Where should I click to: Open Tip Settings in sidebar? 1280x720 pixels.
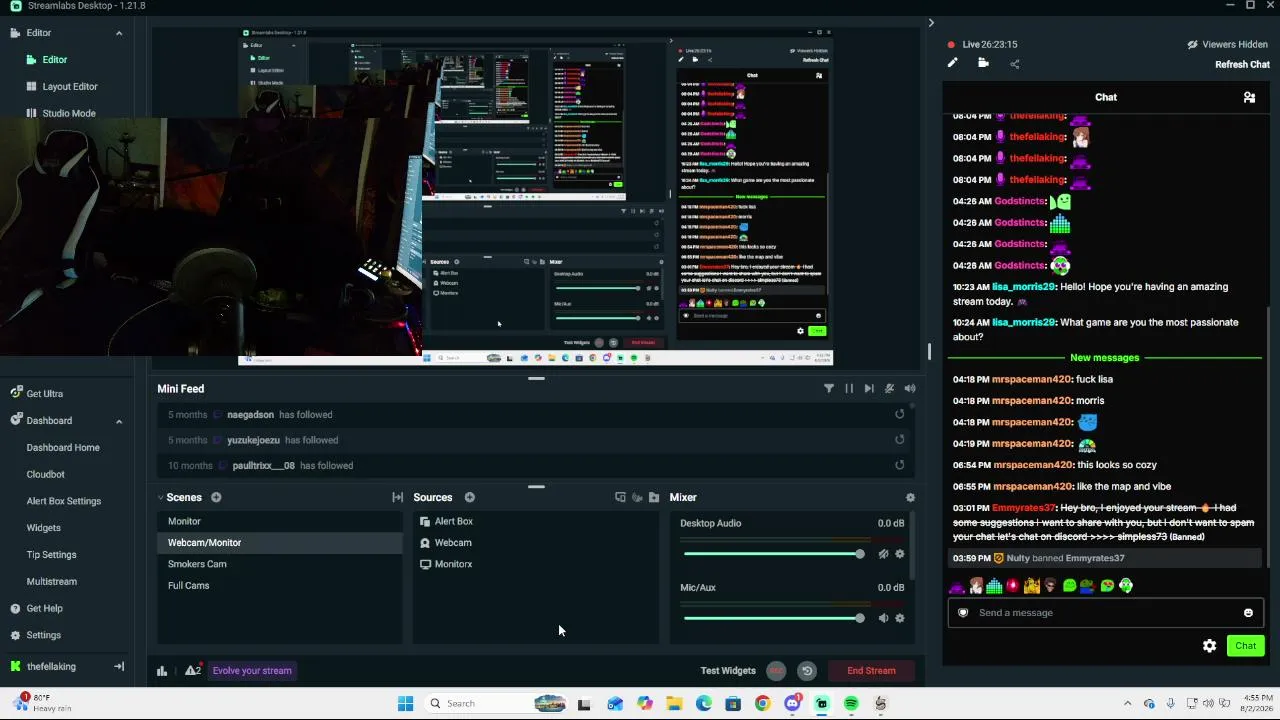(51, 555)
